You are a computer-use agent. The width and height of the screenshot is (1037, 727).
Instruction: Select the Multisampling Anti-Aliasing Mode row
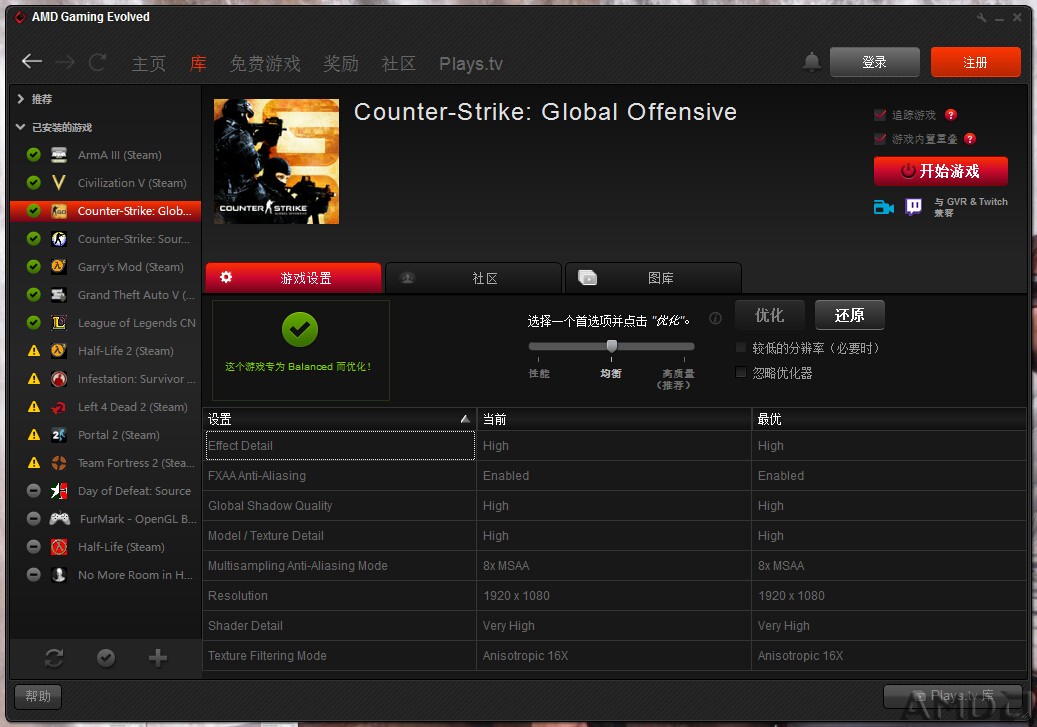coord(614,566)
